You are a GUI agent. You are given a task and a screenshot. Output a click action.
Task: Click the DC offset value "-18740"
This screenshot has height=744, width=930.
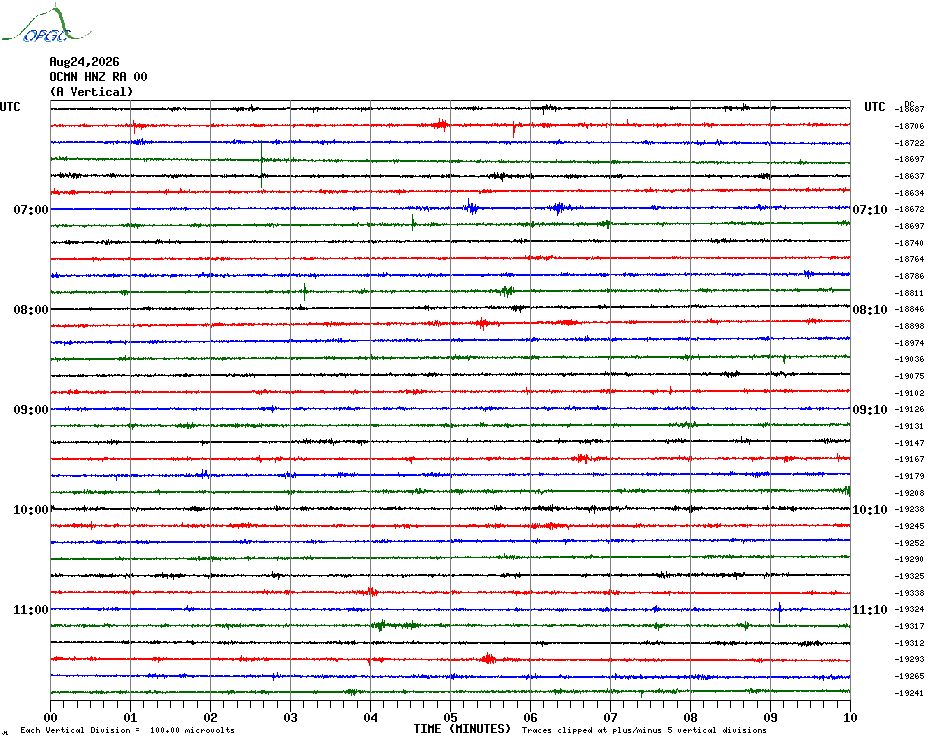pyautogui.click(x=909, y=243)
